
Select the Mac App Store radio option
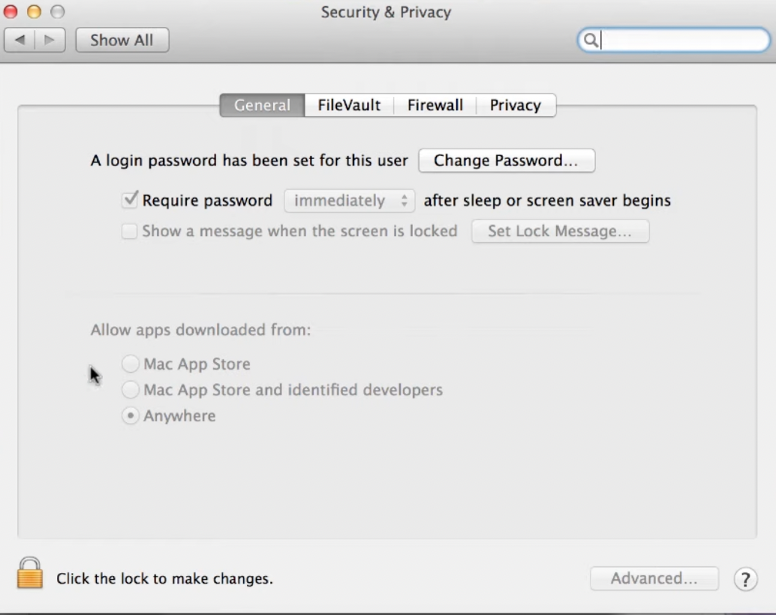click(130, 364)
